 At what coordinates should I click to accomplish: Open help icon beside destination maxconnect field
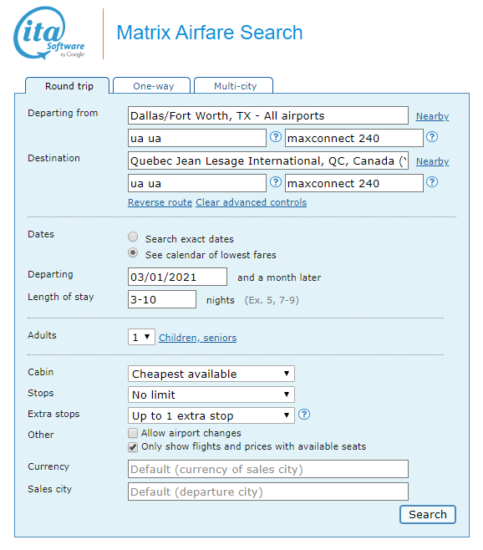[x=432, y=182]
